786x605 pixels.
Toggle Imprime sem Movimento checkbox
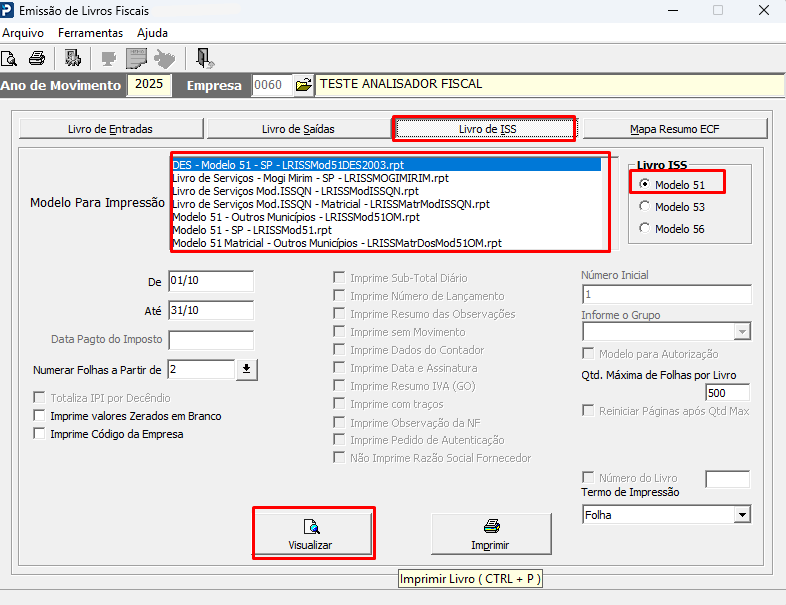[339, 331]
